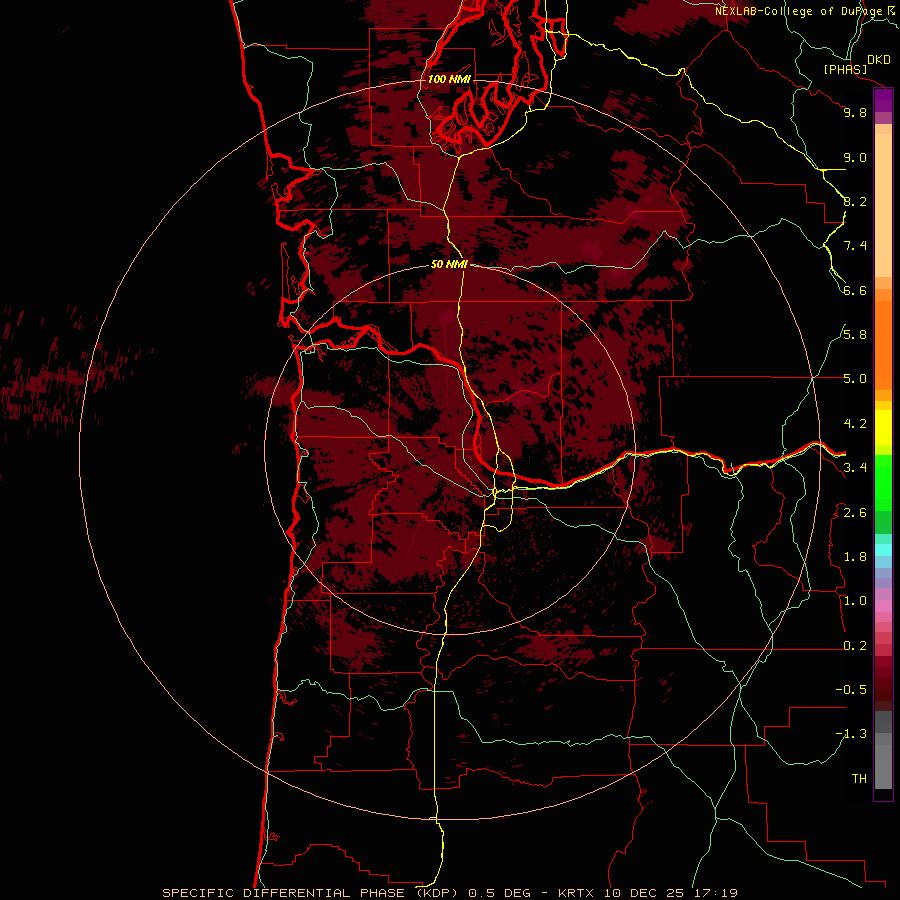Click the 50 NMI range ring label

point(449,264)
